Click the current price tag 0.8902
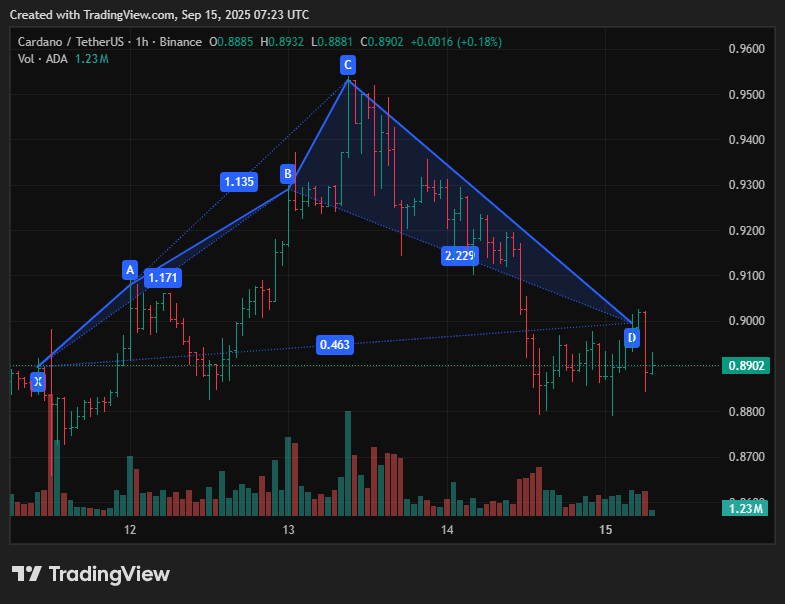Screen dimensions: 785x604 click(x=747, y=366)
